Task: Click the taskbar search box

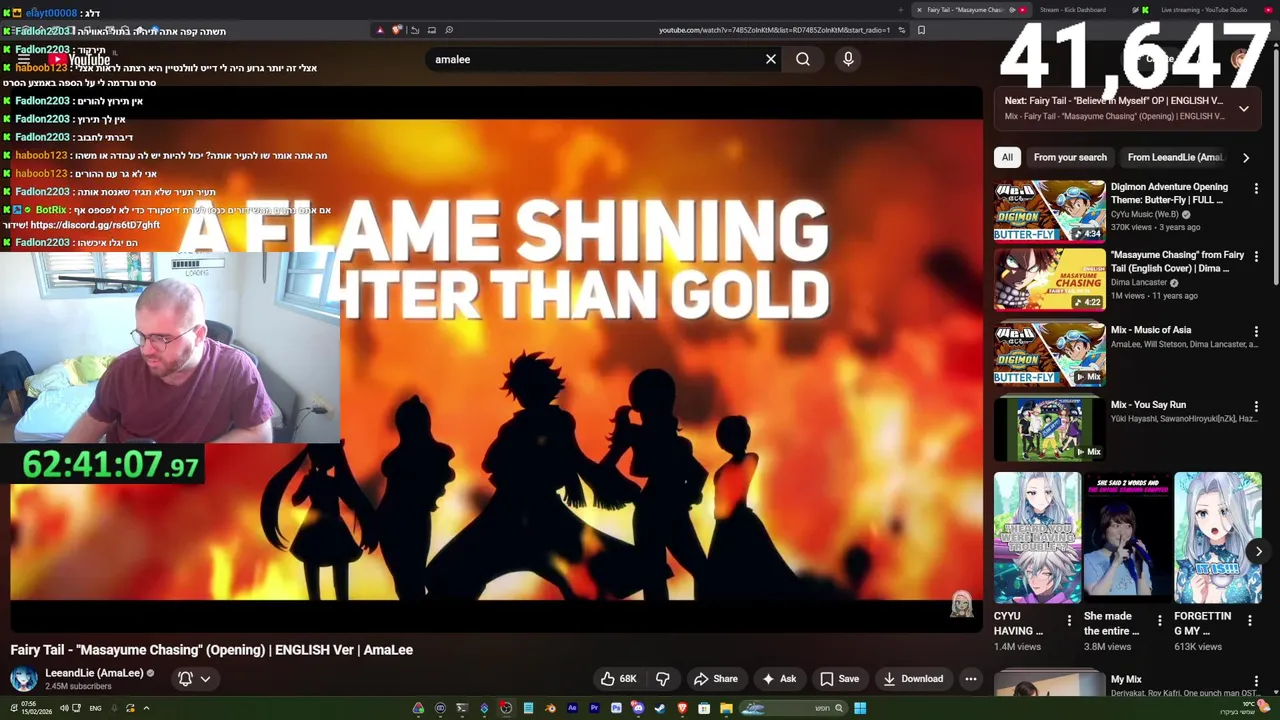Action: click(794, 708)
